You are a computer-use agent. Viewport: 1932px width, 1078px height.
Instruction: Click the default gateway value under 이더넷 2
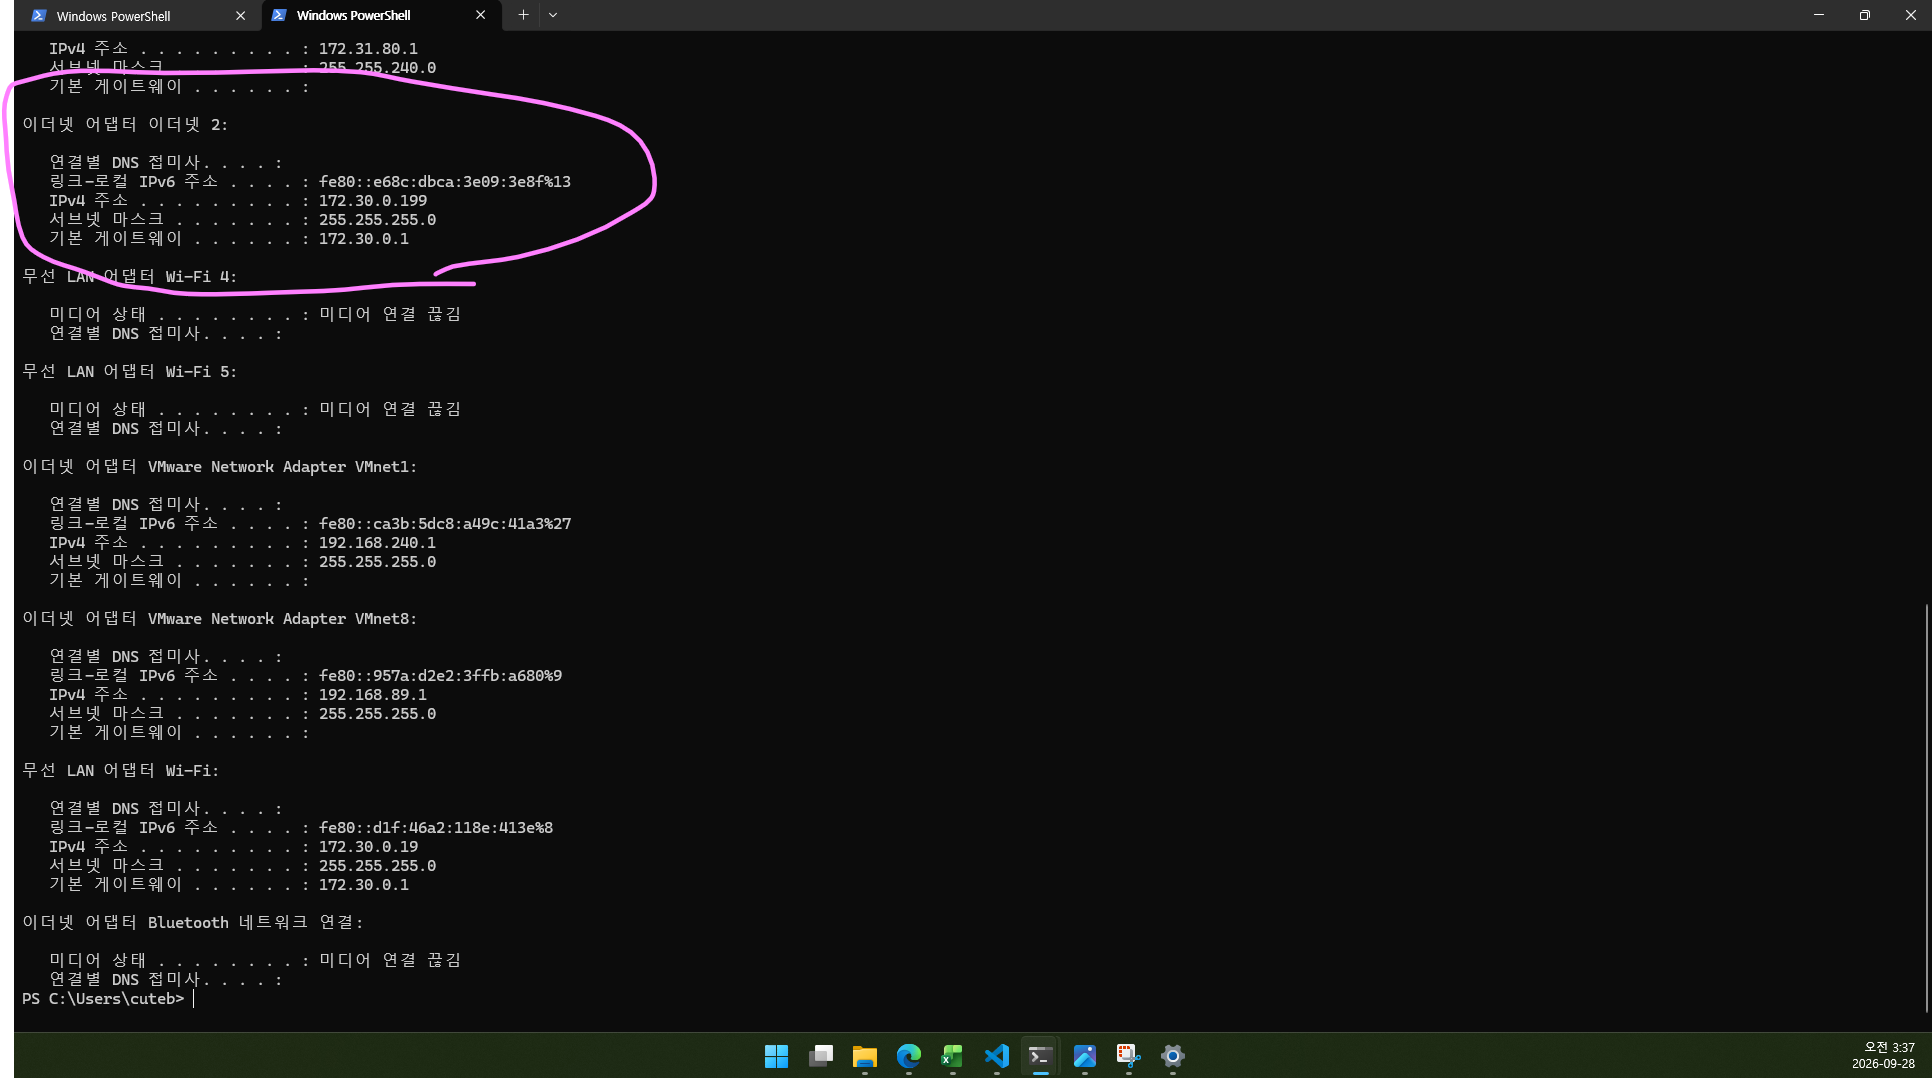click(364, 239)
